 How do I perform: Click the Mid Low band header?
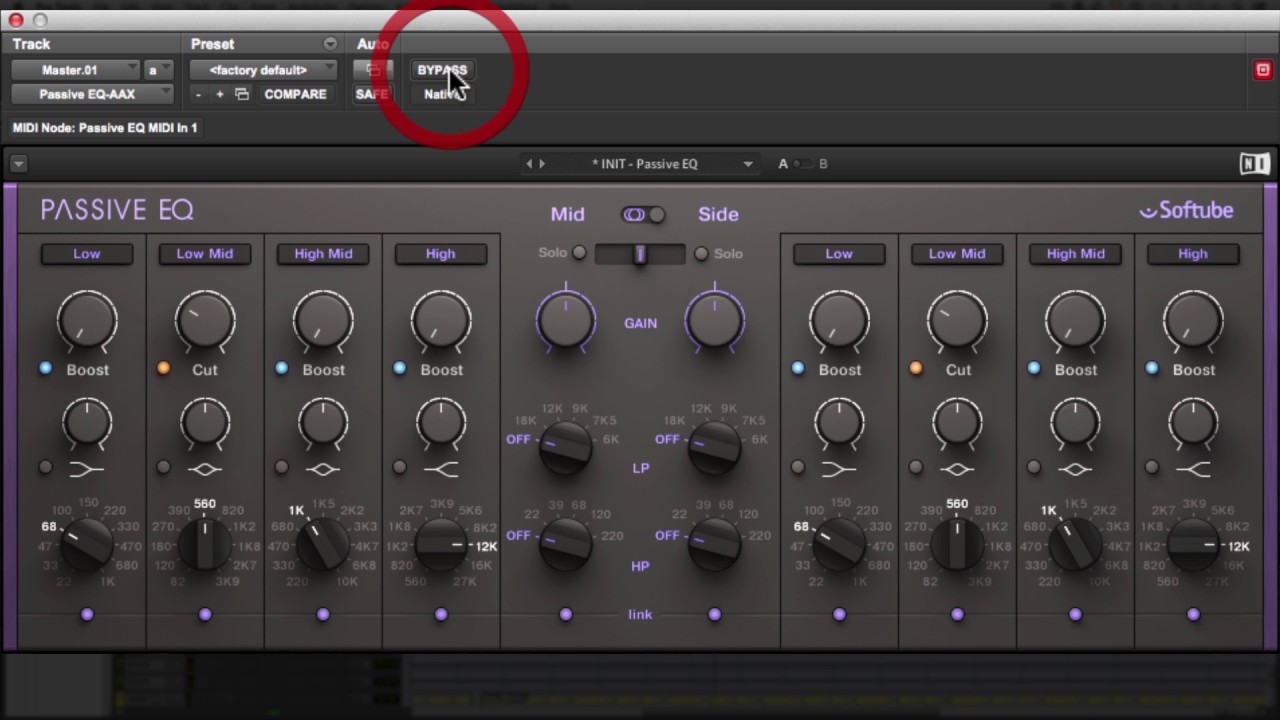(x=87, y=254)
